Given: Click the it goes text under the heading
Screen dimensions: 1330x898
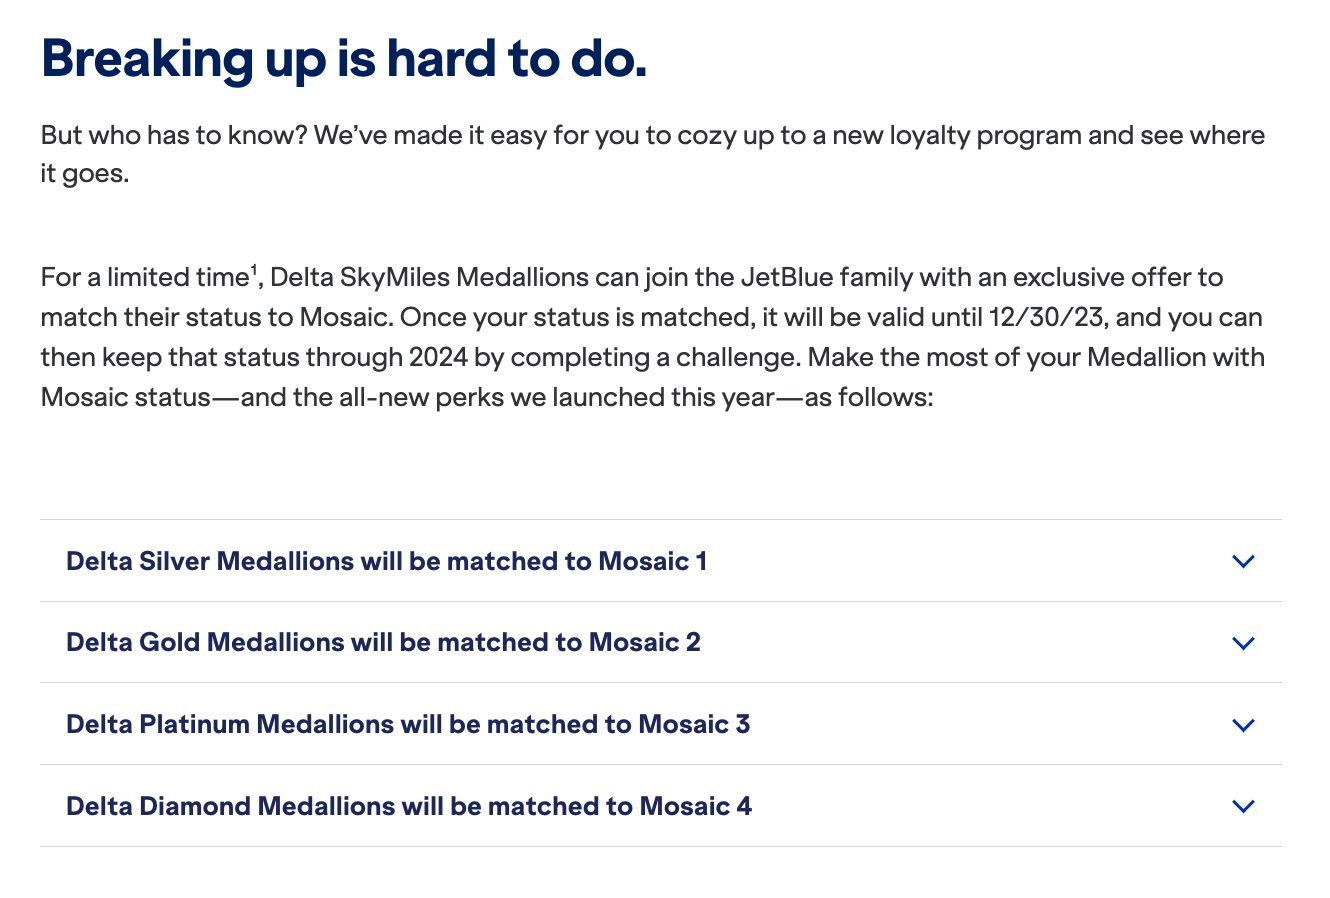Looking at the screenshot, I should coord(84,174).
